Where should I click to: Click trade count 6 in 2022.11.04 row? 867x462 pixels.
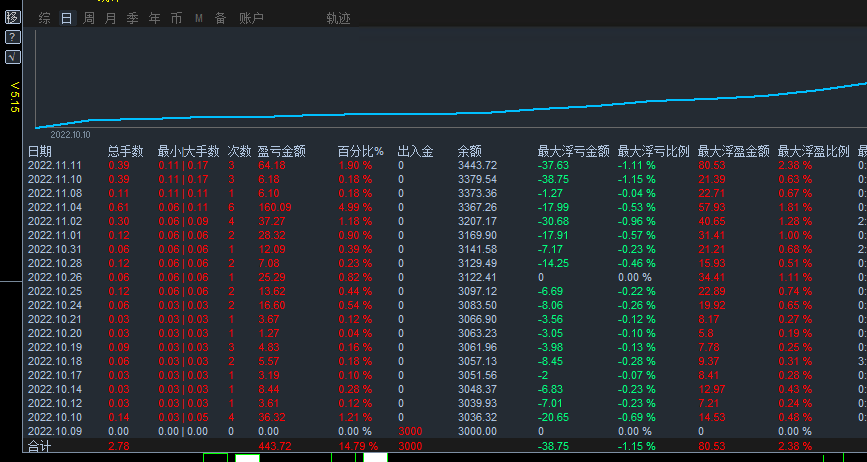point(231,207)
